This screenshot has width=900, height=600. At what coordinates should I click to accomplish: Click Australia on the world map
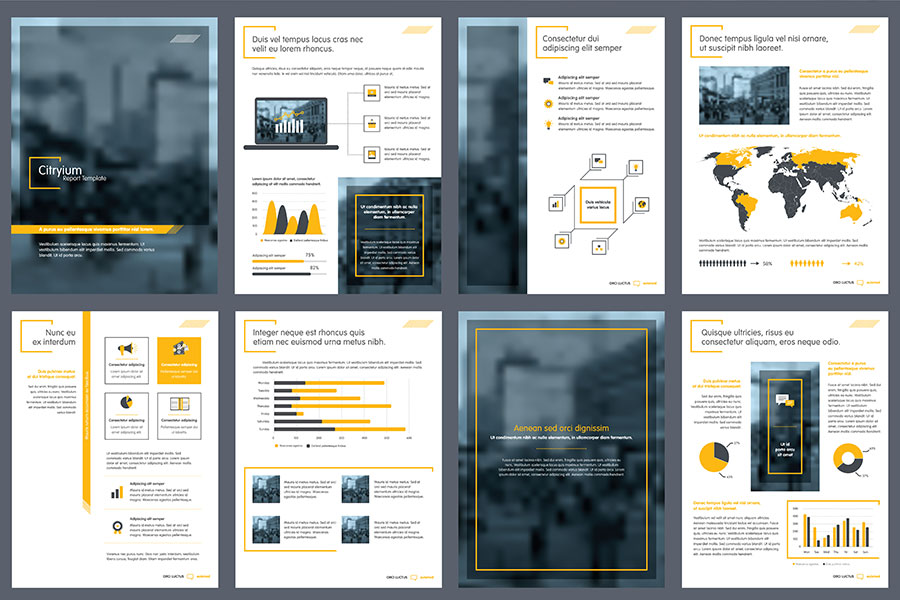[853, 214]
